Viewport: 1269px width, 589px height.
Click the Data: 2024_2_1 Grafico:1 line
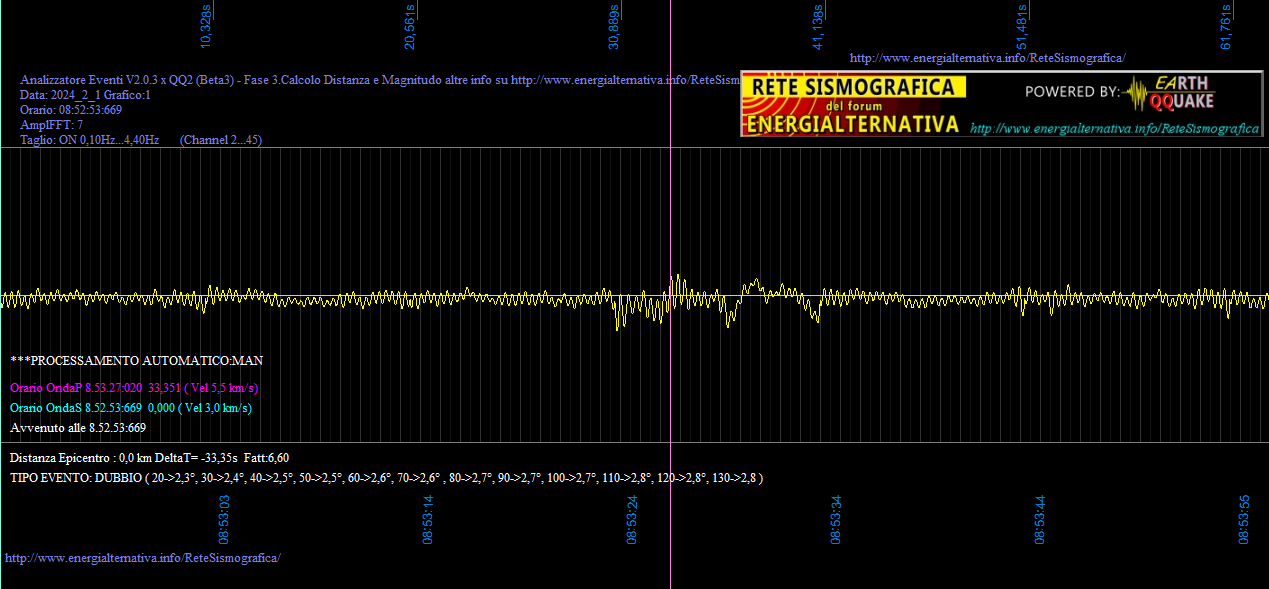click(85, 95)
